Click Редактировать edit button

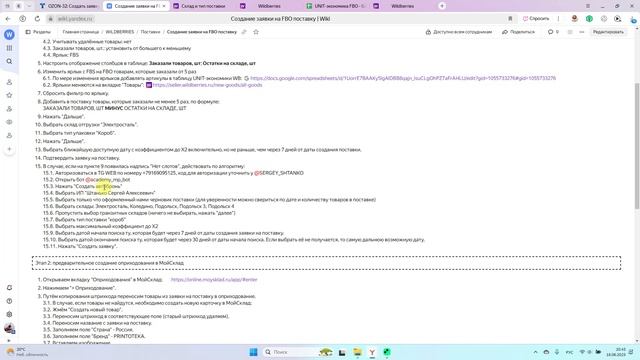(x=608, y=32)
